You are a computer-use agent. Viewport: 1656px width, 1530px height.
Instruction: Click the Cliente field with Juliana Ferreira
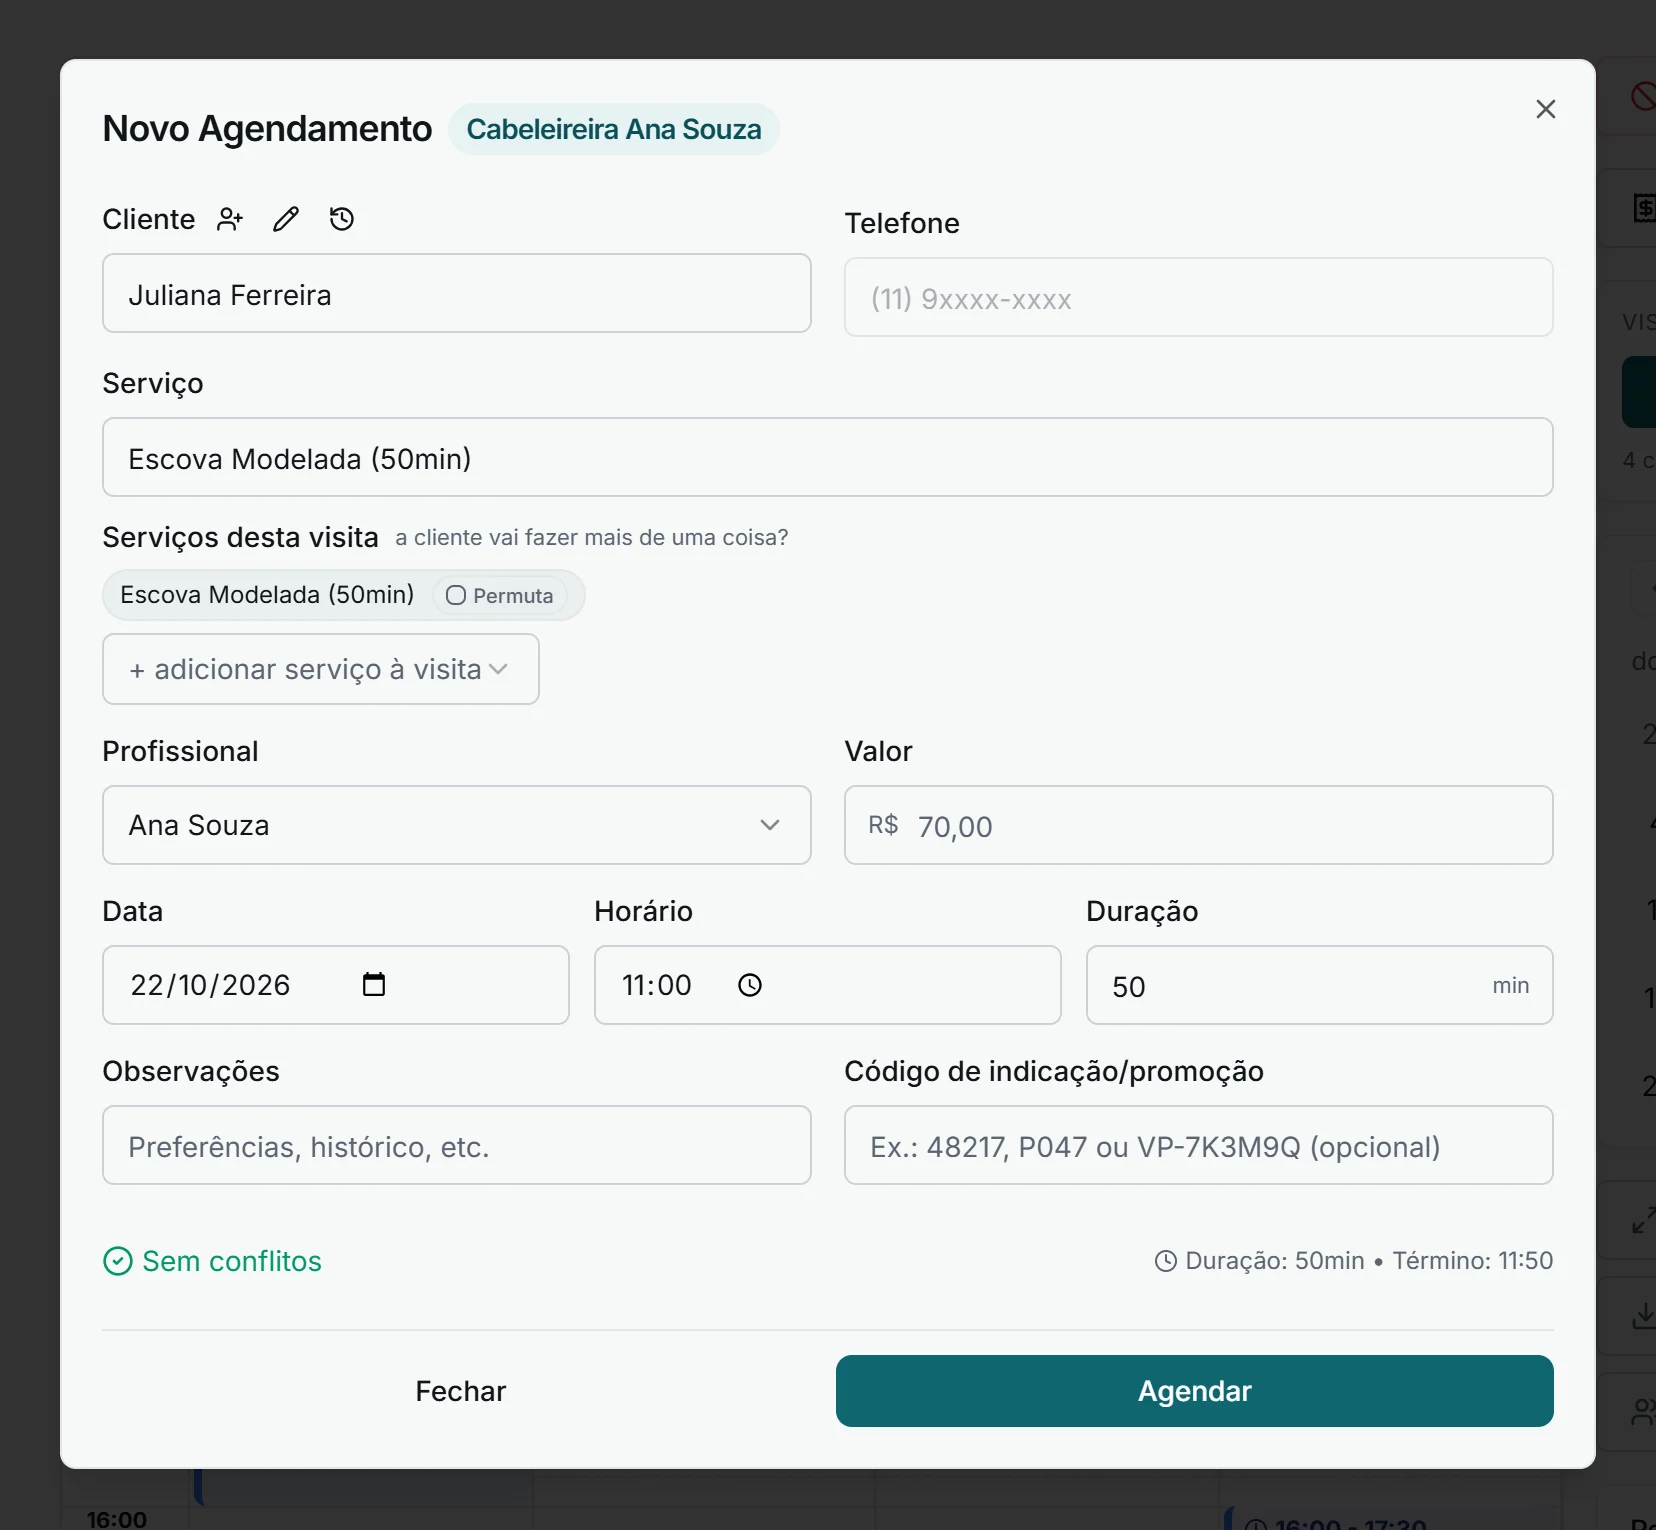pyautogui.click(x=457, y=293)
